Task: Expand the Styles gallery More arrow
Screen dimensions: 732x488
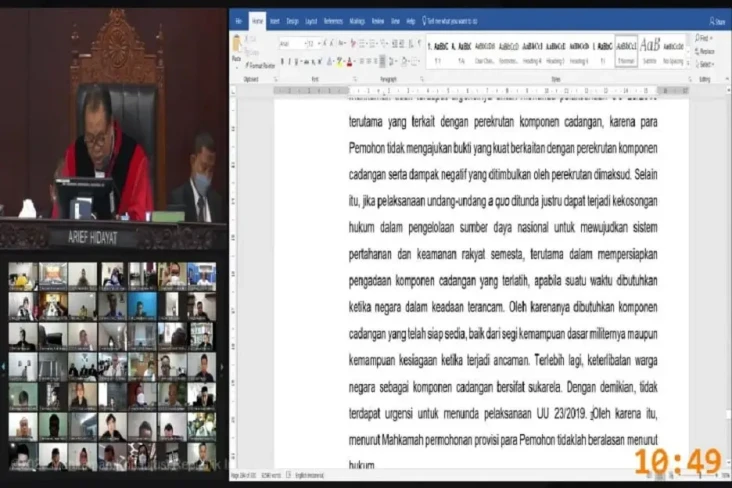Action: pyautogui.click(x=688, y=64)
